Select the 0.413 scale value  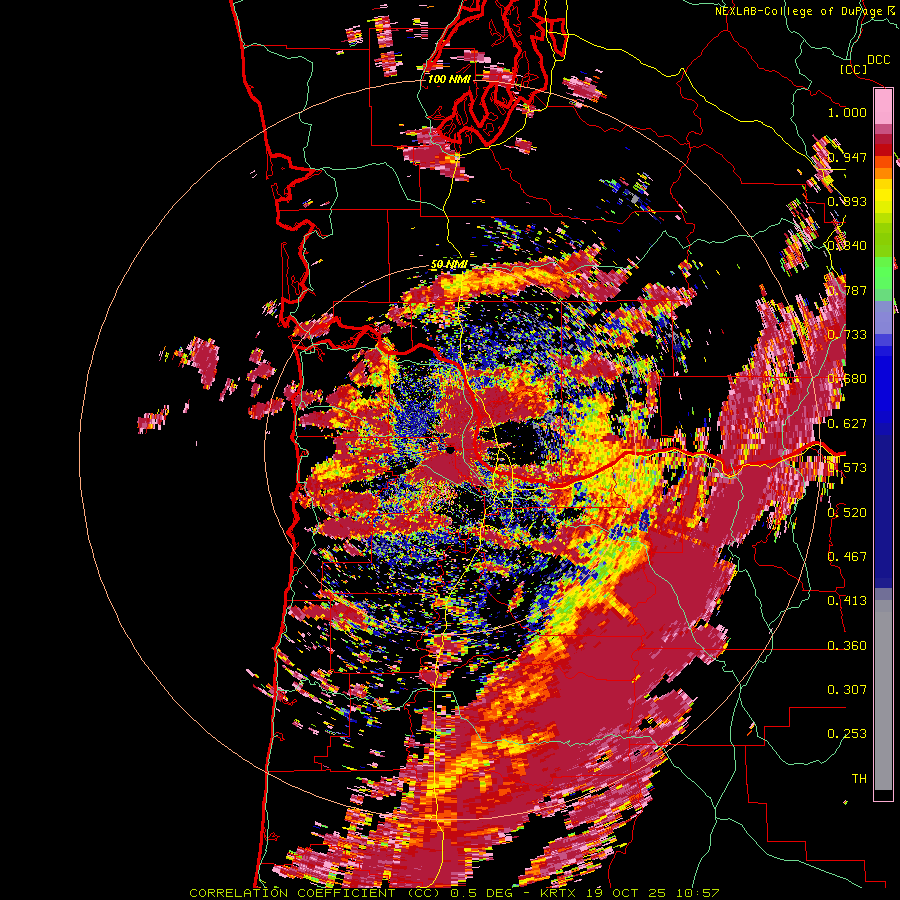coord(847,600)
